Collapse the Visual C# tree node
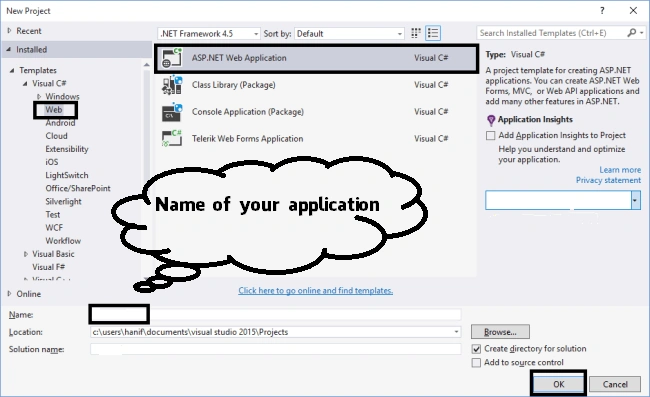This screenshot has height=397, width=650. click(25, 84)
